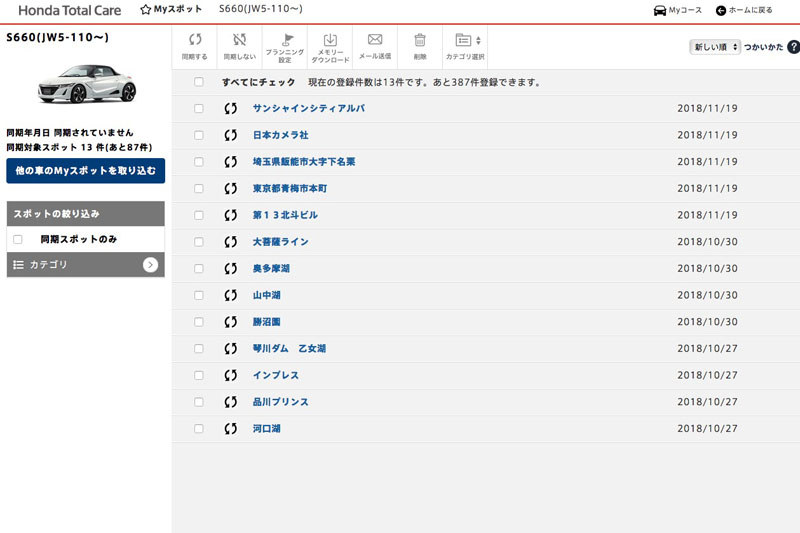This screenshot has height=533, width=800.
Task: Open the 河口湖 spot link
Action: point(267,428)
